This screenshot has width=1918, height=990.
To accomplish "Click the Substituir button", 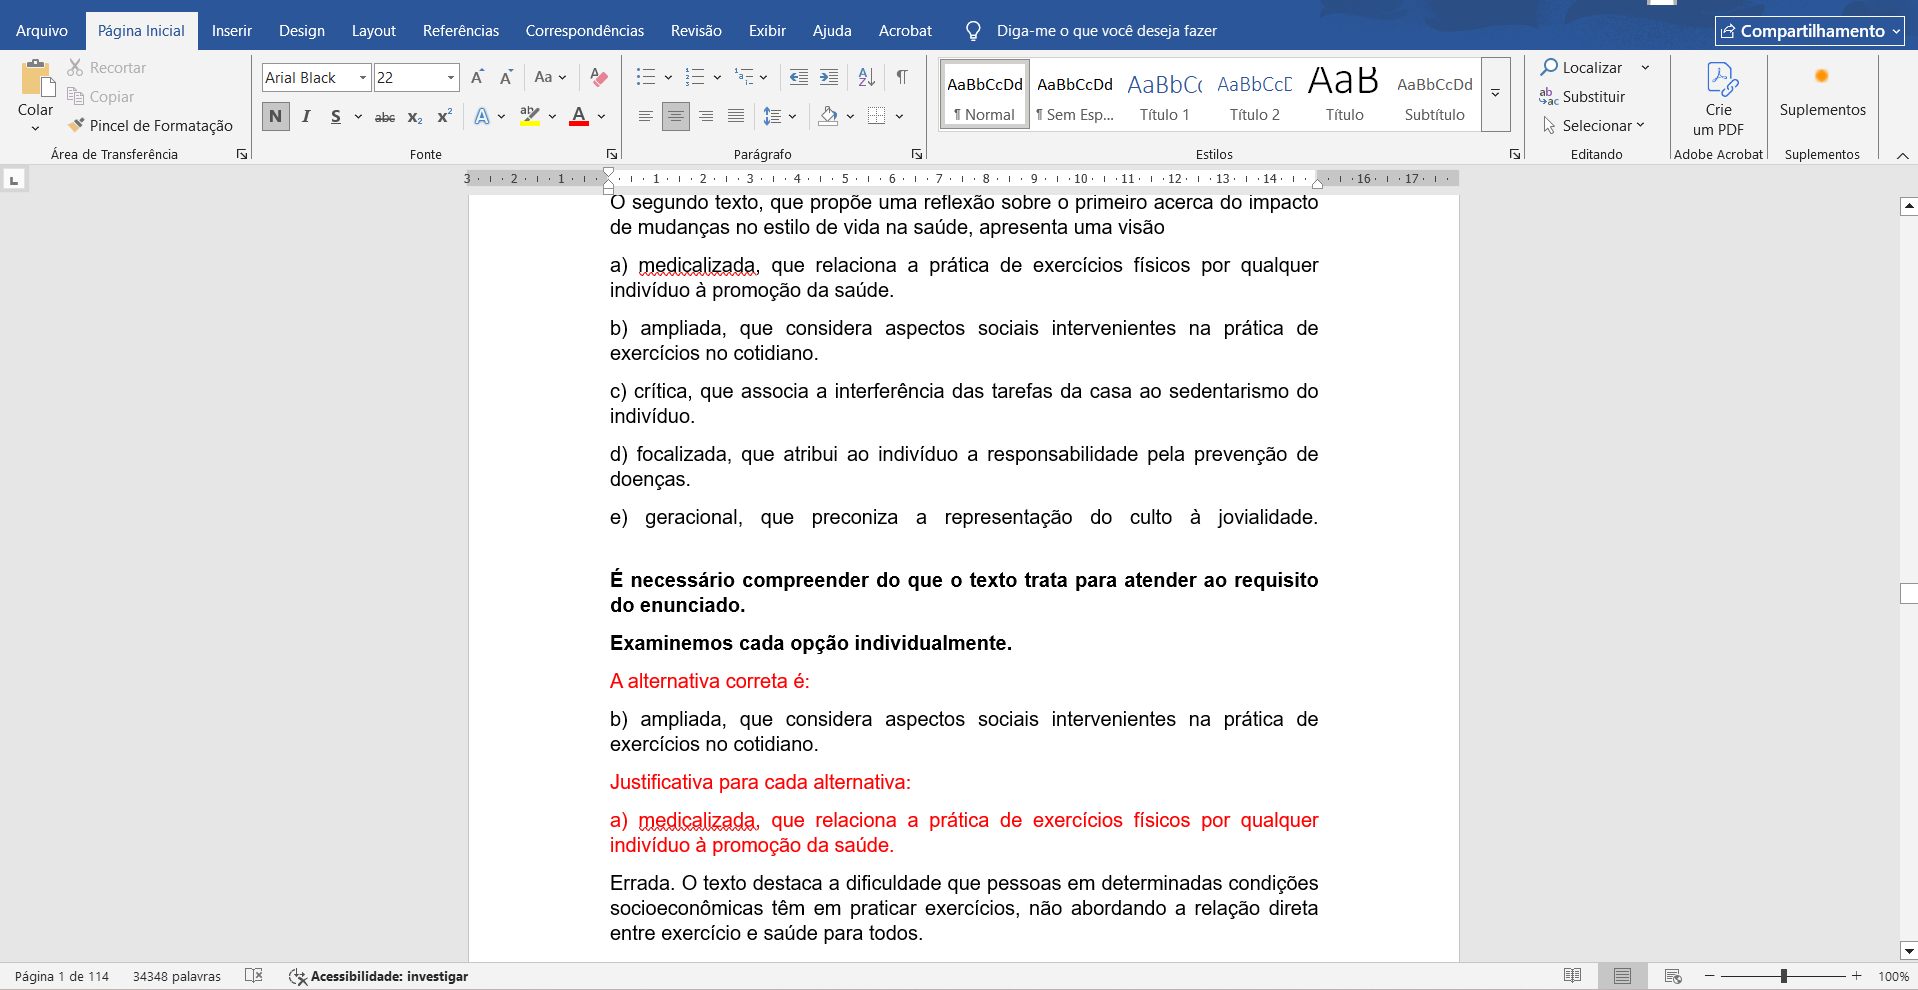I will tap(1583, 96).
